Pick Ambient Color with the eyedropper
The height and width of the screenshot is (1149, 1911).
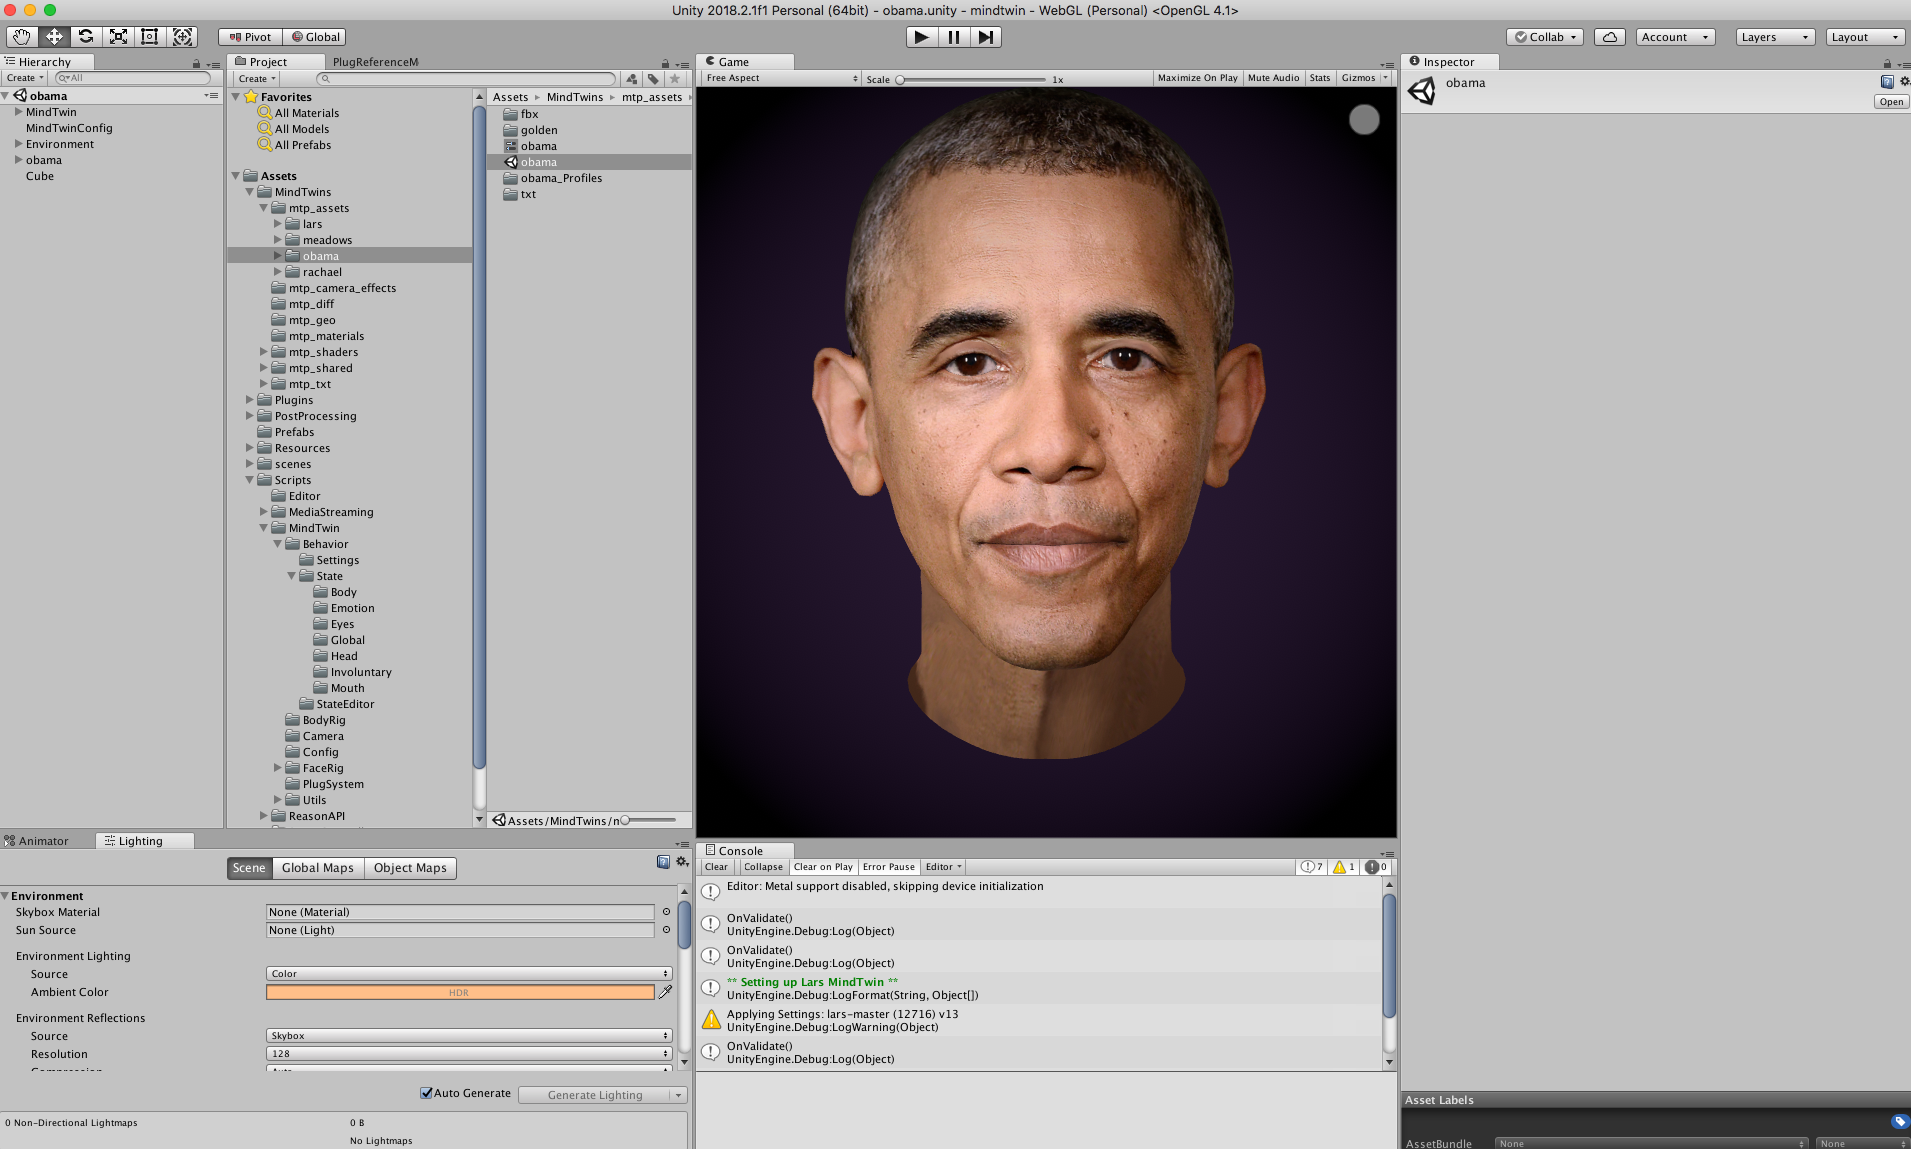tap(665, 992)
